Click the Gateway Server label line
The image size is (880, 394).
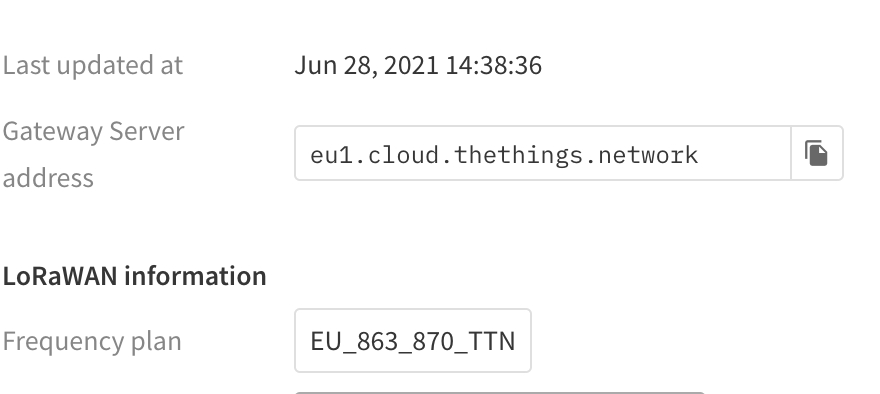[93, 131]
